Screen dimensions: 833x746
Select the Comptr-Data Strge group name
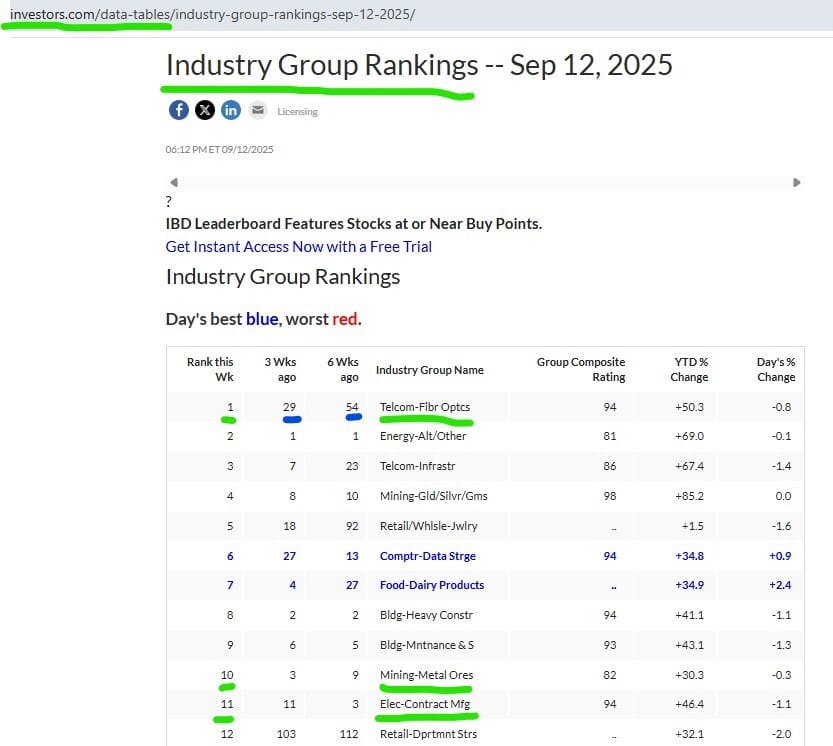click(428, 556)
